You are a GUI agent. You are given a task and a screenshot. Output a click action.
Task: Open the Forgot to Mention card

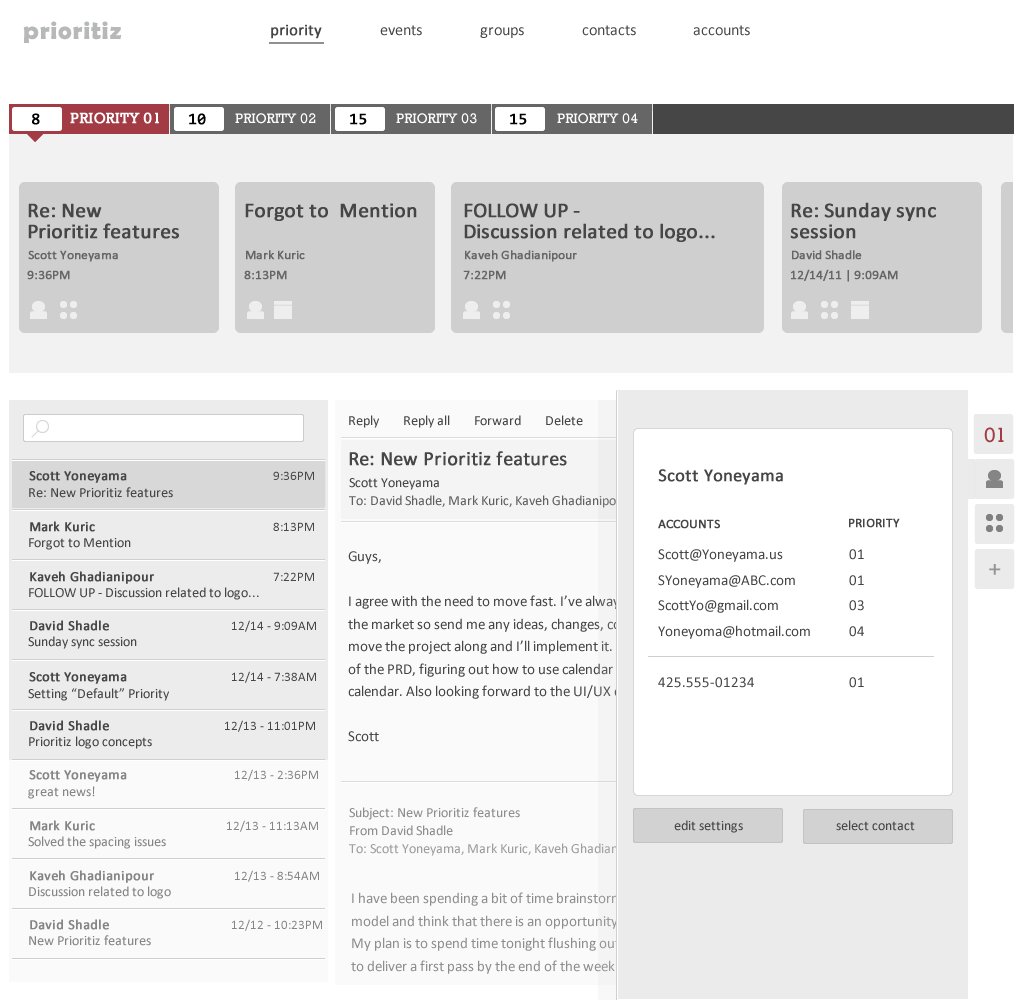pyautogui.click(x=335, y=257)
